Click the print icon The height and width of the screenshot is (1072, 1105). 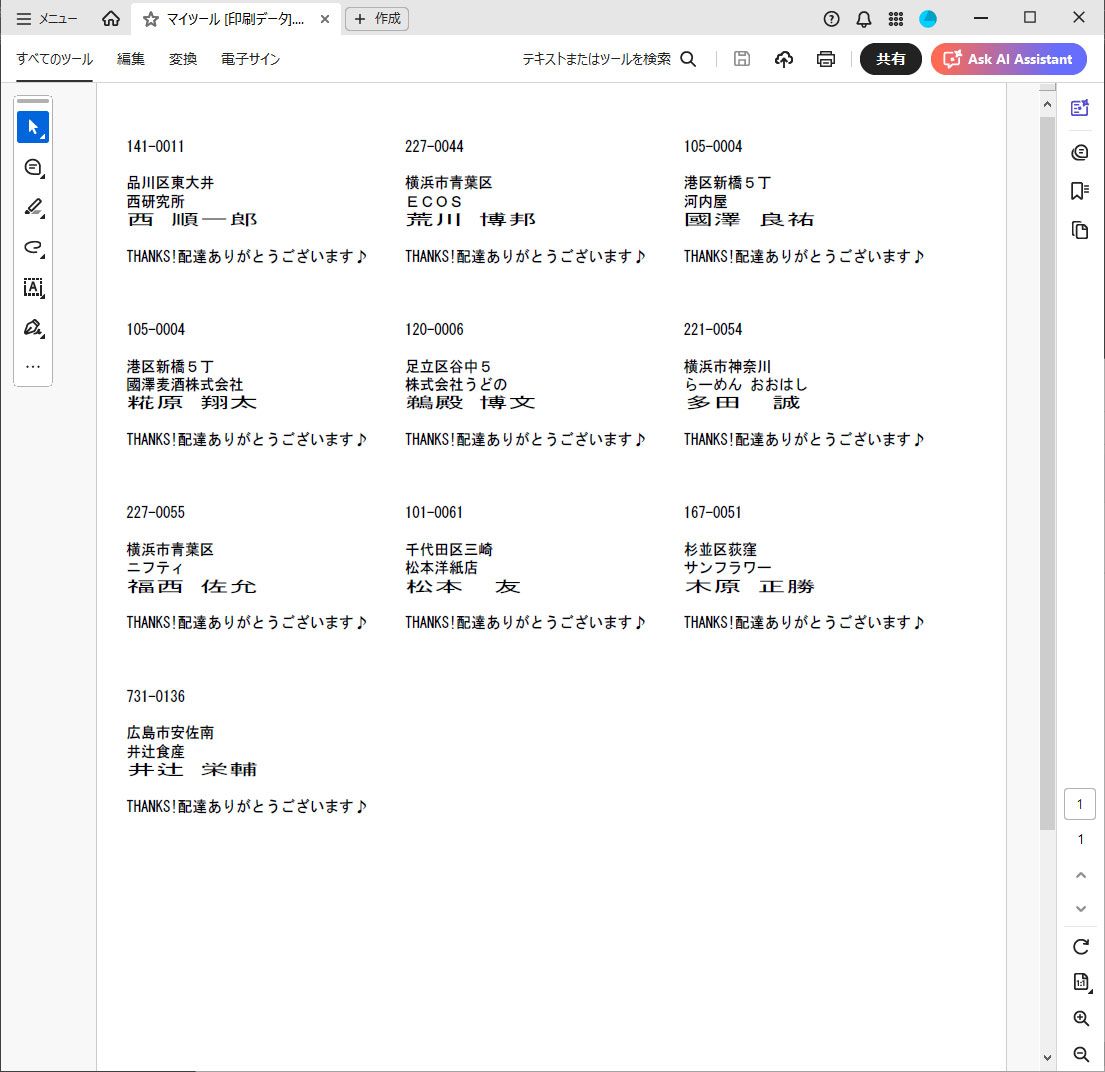click(826, 59)
